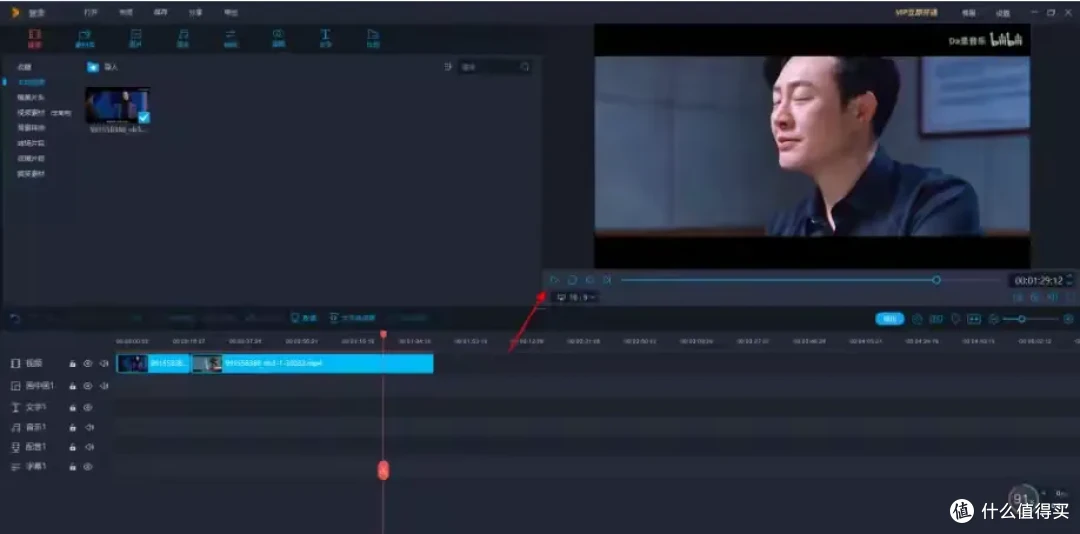The image size is (1080, 534).
Task: Click the preview progress slider handle
Action: pyautogui.click(x=936, y=280)
